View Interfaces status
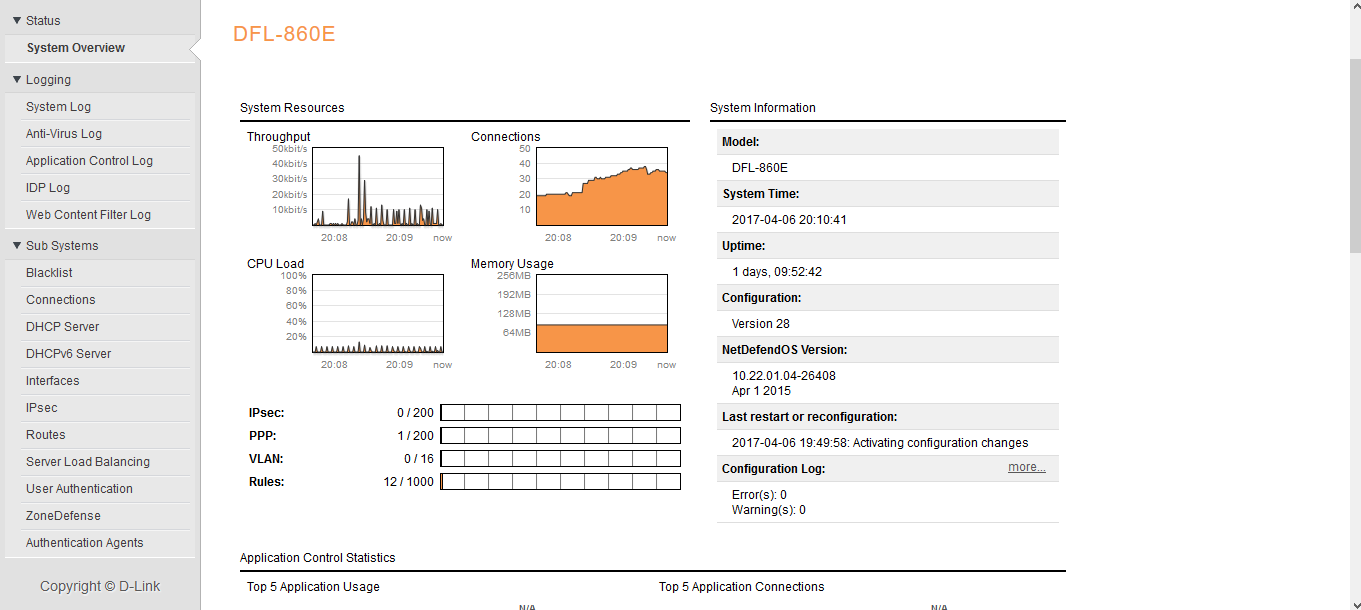 tap(52, 381)
